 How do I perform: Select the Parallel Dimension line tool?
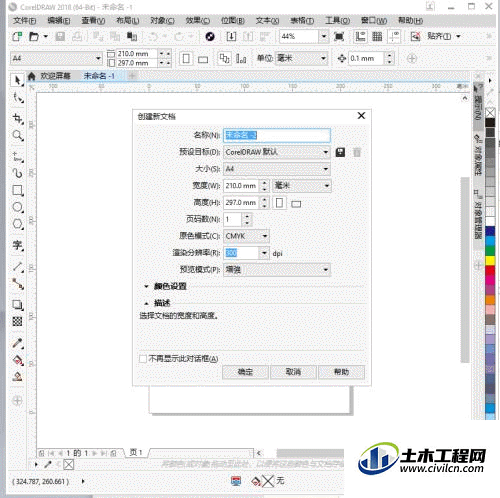(x=17, y=266)
